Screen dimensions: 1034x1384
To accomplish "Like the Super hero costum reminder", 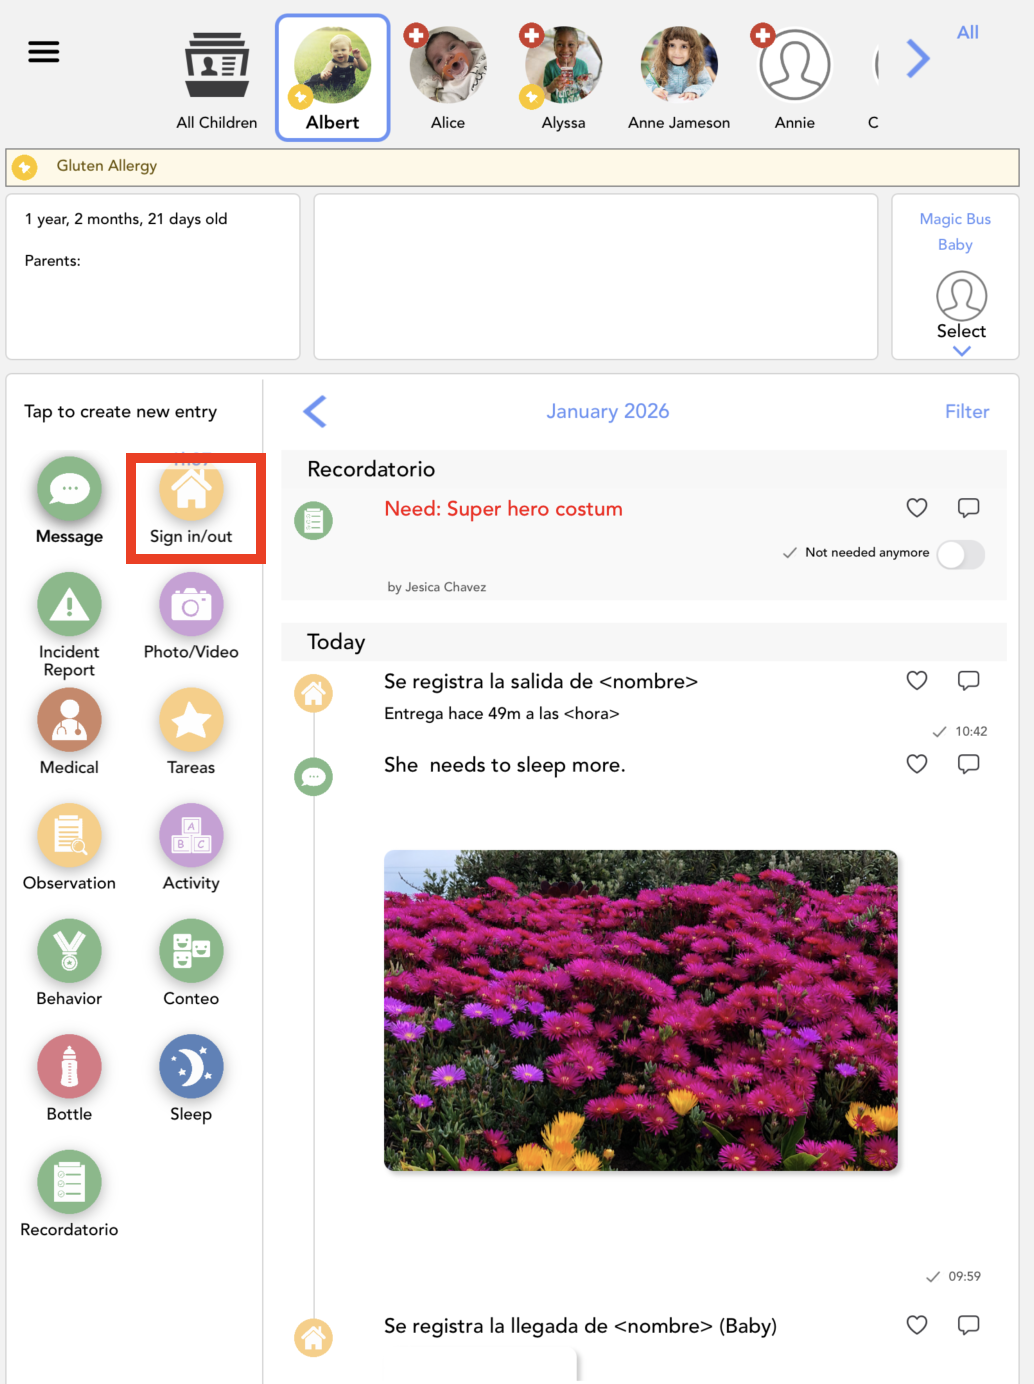I will pos(917,508).
